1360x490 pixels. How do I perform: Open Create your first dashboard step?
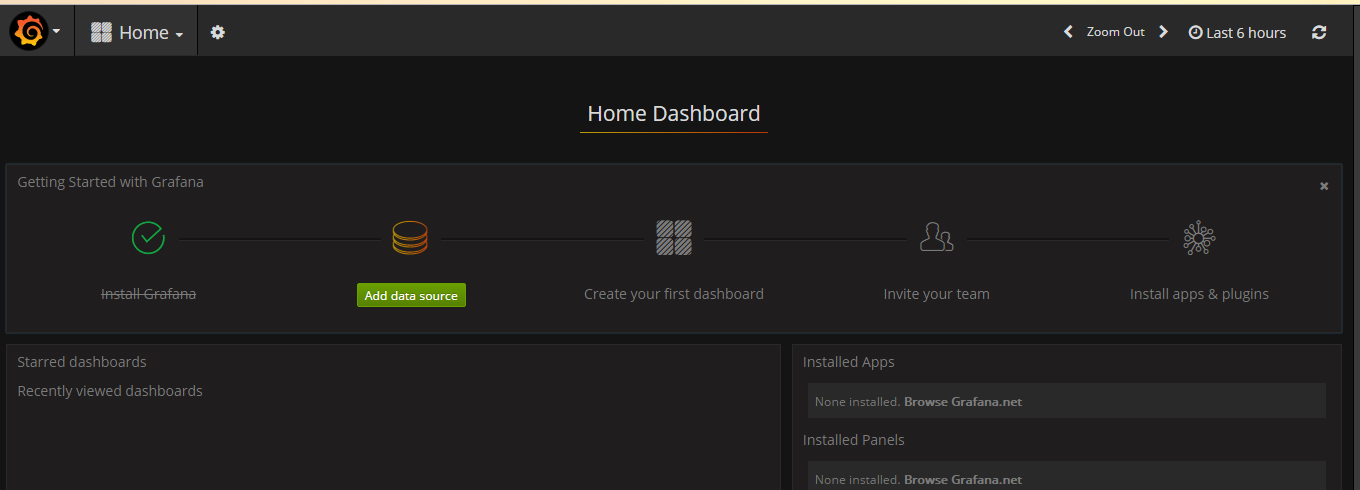click(674, 294)
